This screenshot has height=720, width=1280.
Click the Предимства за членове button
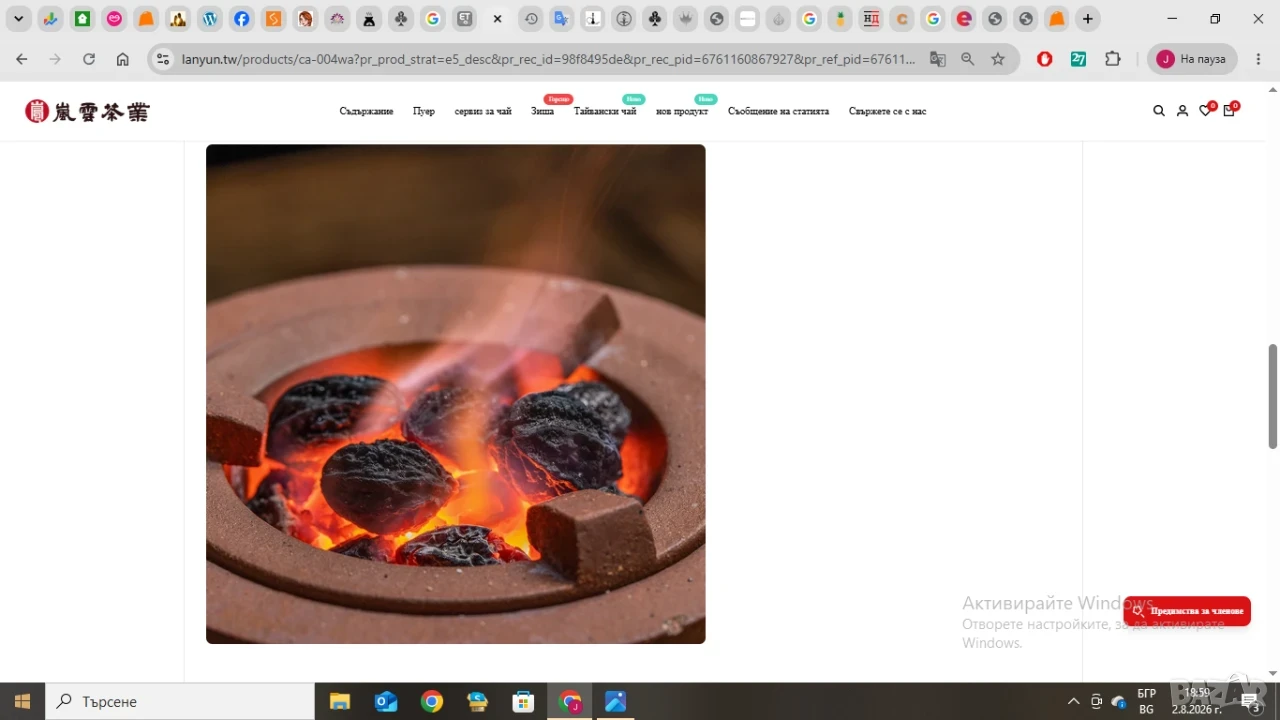(x=1187, y=611)
